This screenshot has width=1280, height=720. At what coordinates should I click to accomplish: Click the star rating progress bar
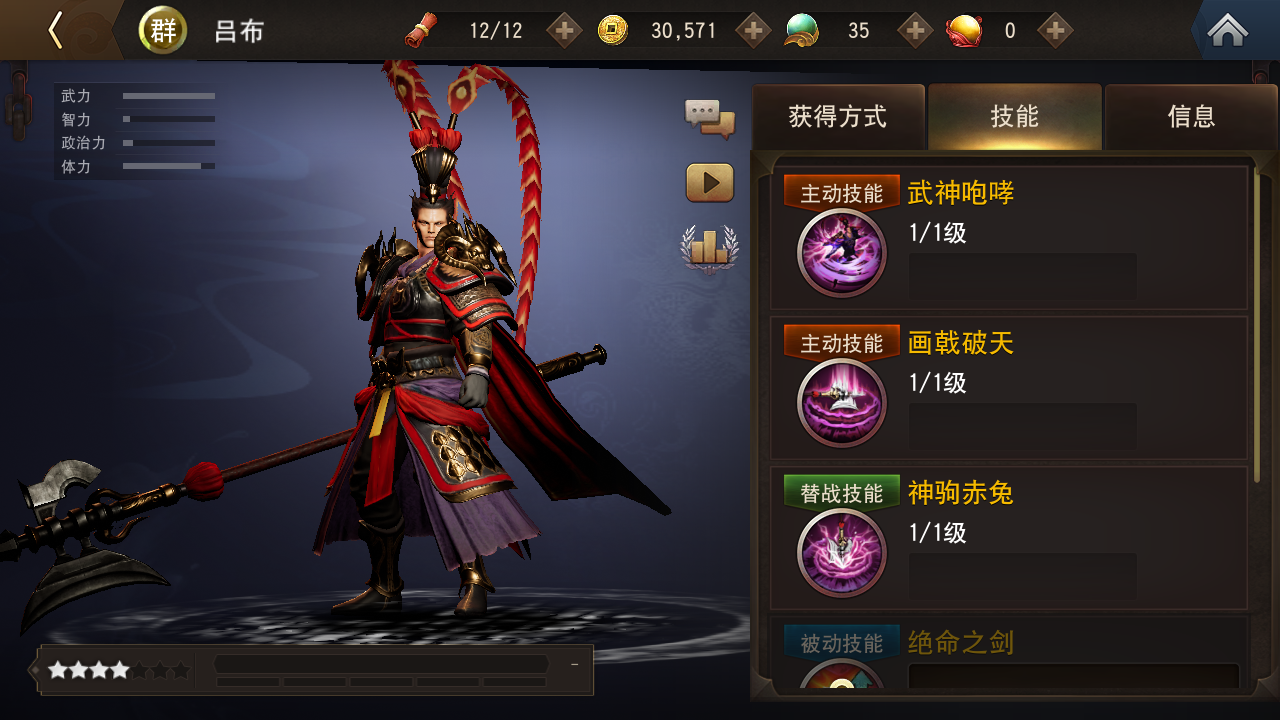[x=380, y=664]
